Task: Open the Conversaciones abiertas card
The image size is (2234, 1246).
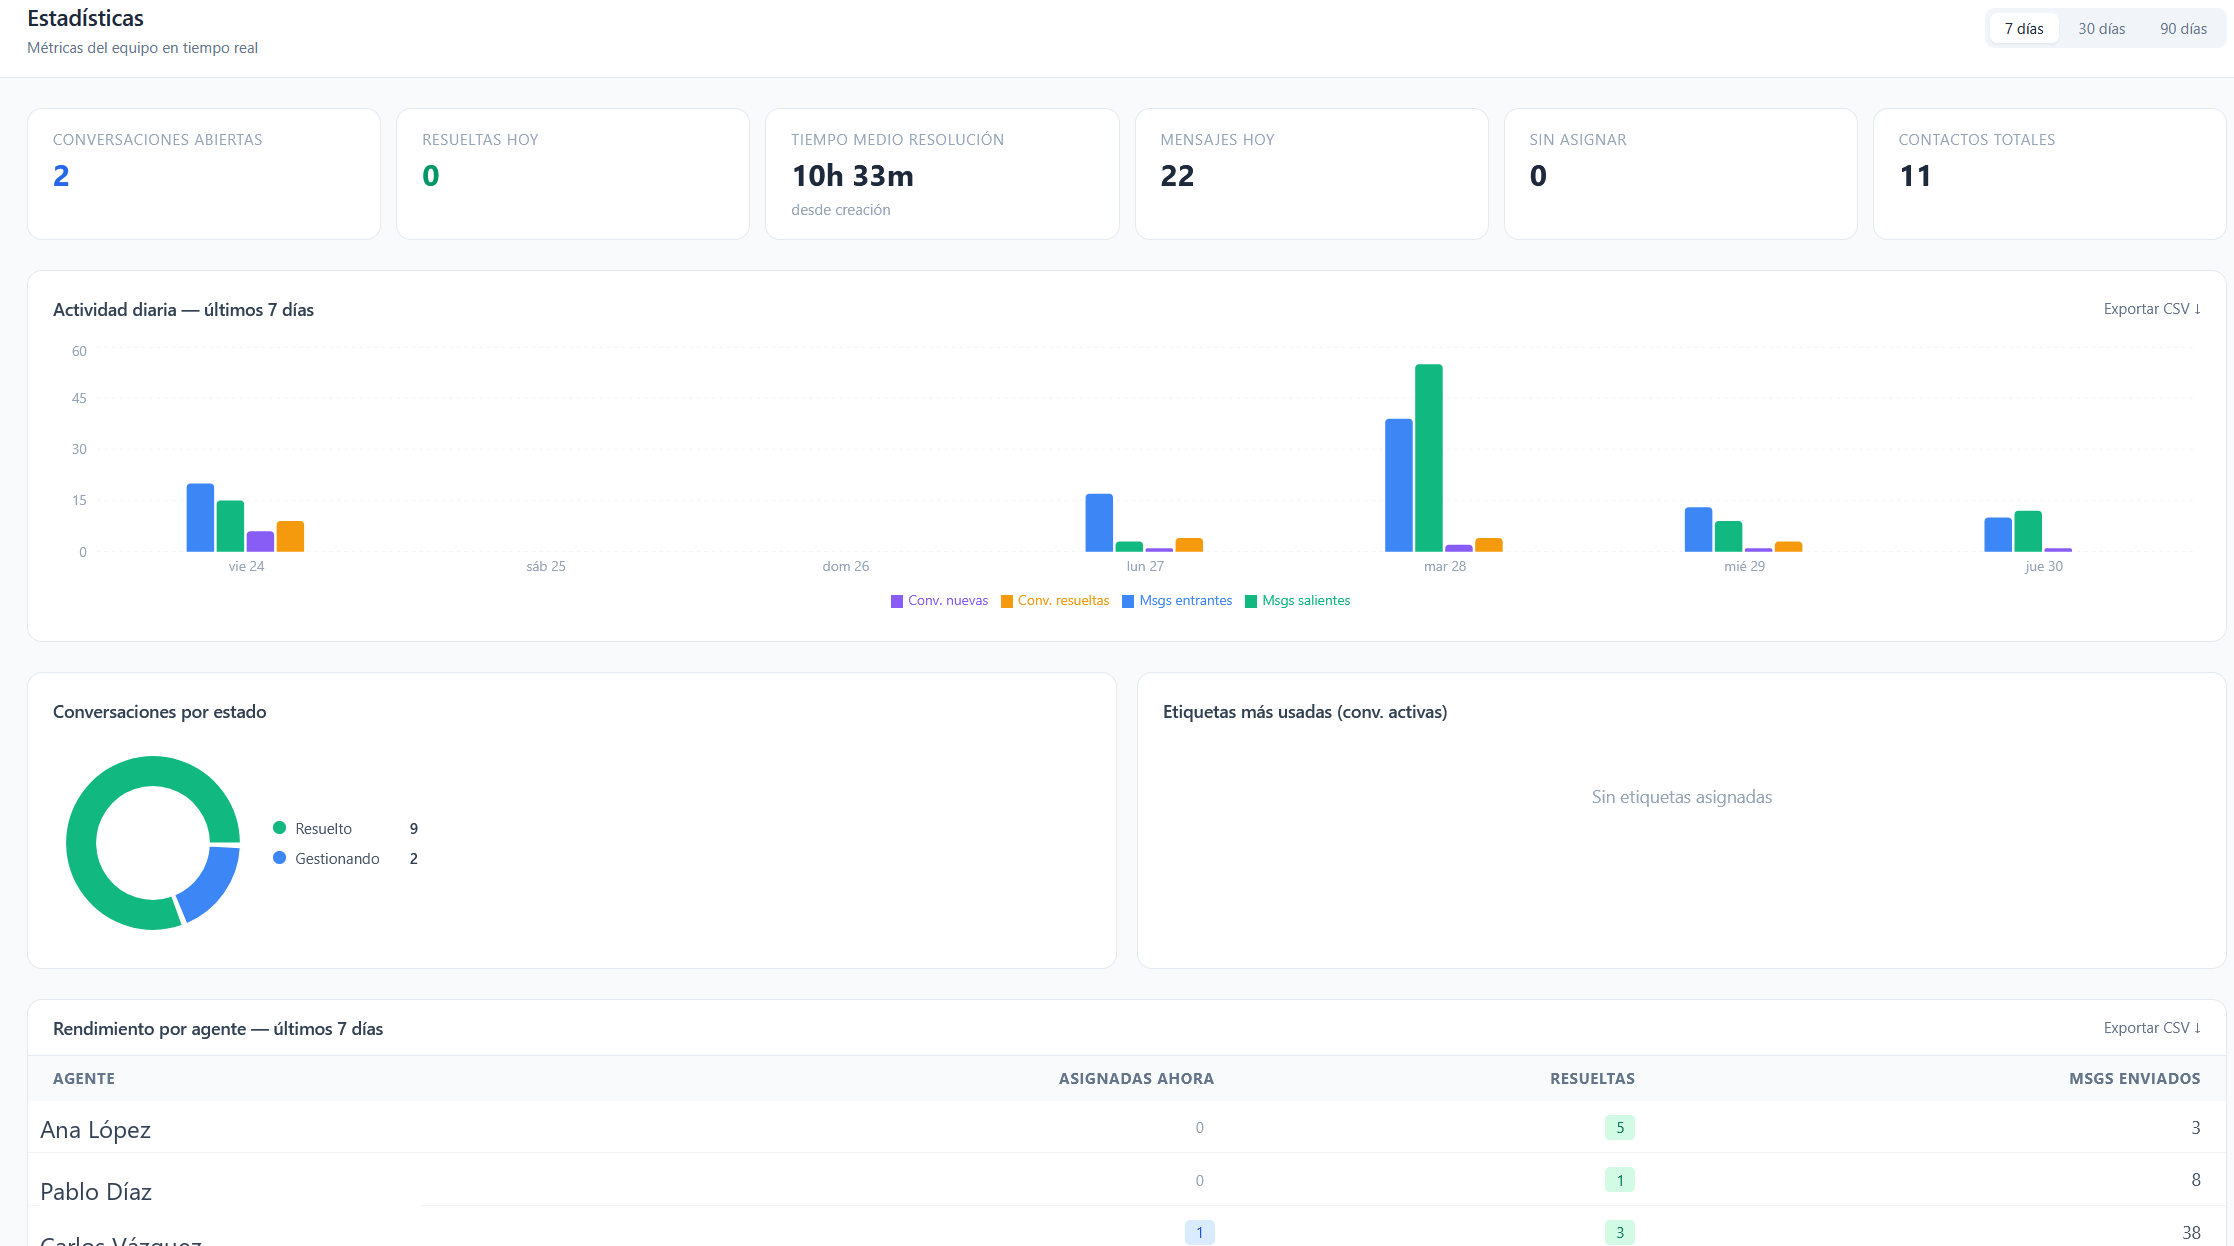Action: 203,174
